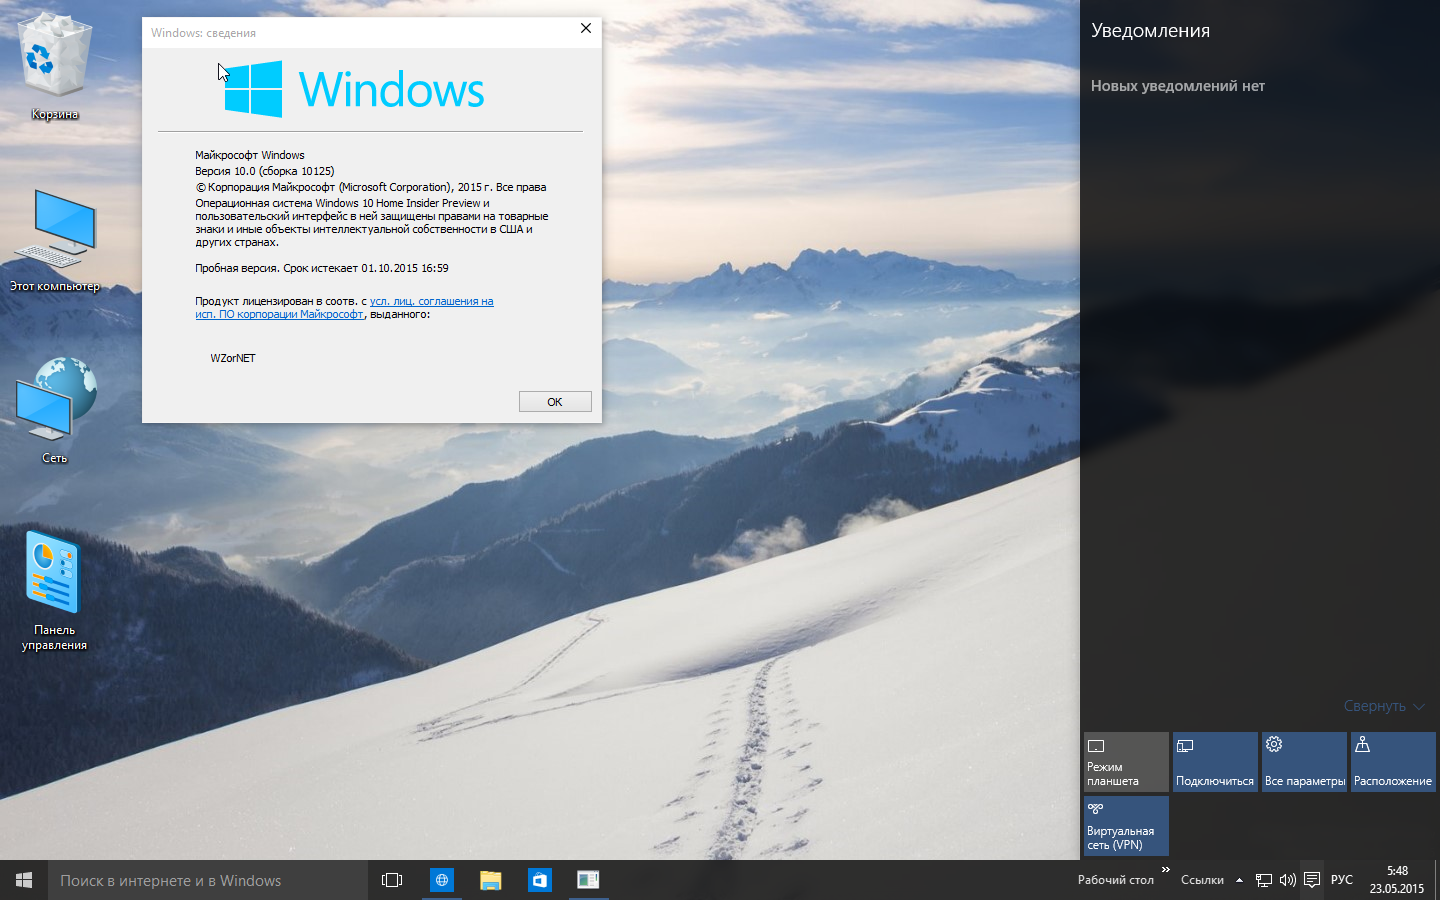
Task: Click the WZorNET licensee name text
Action: point(233,358)
